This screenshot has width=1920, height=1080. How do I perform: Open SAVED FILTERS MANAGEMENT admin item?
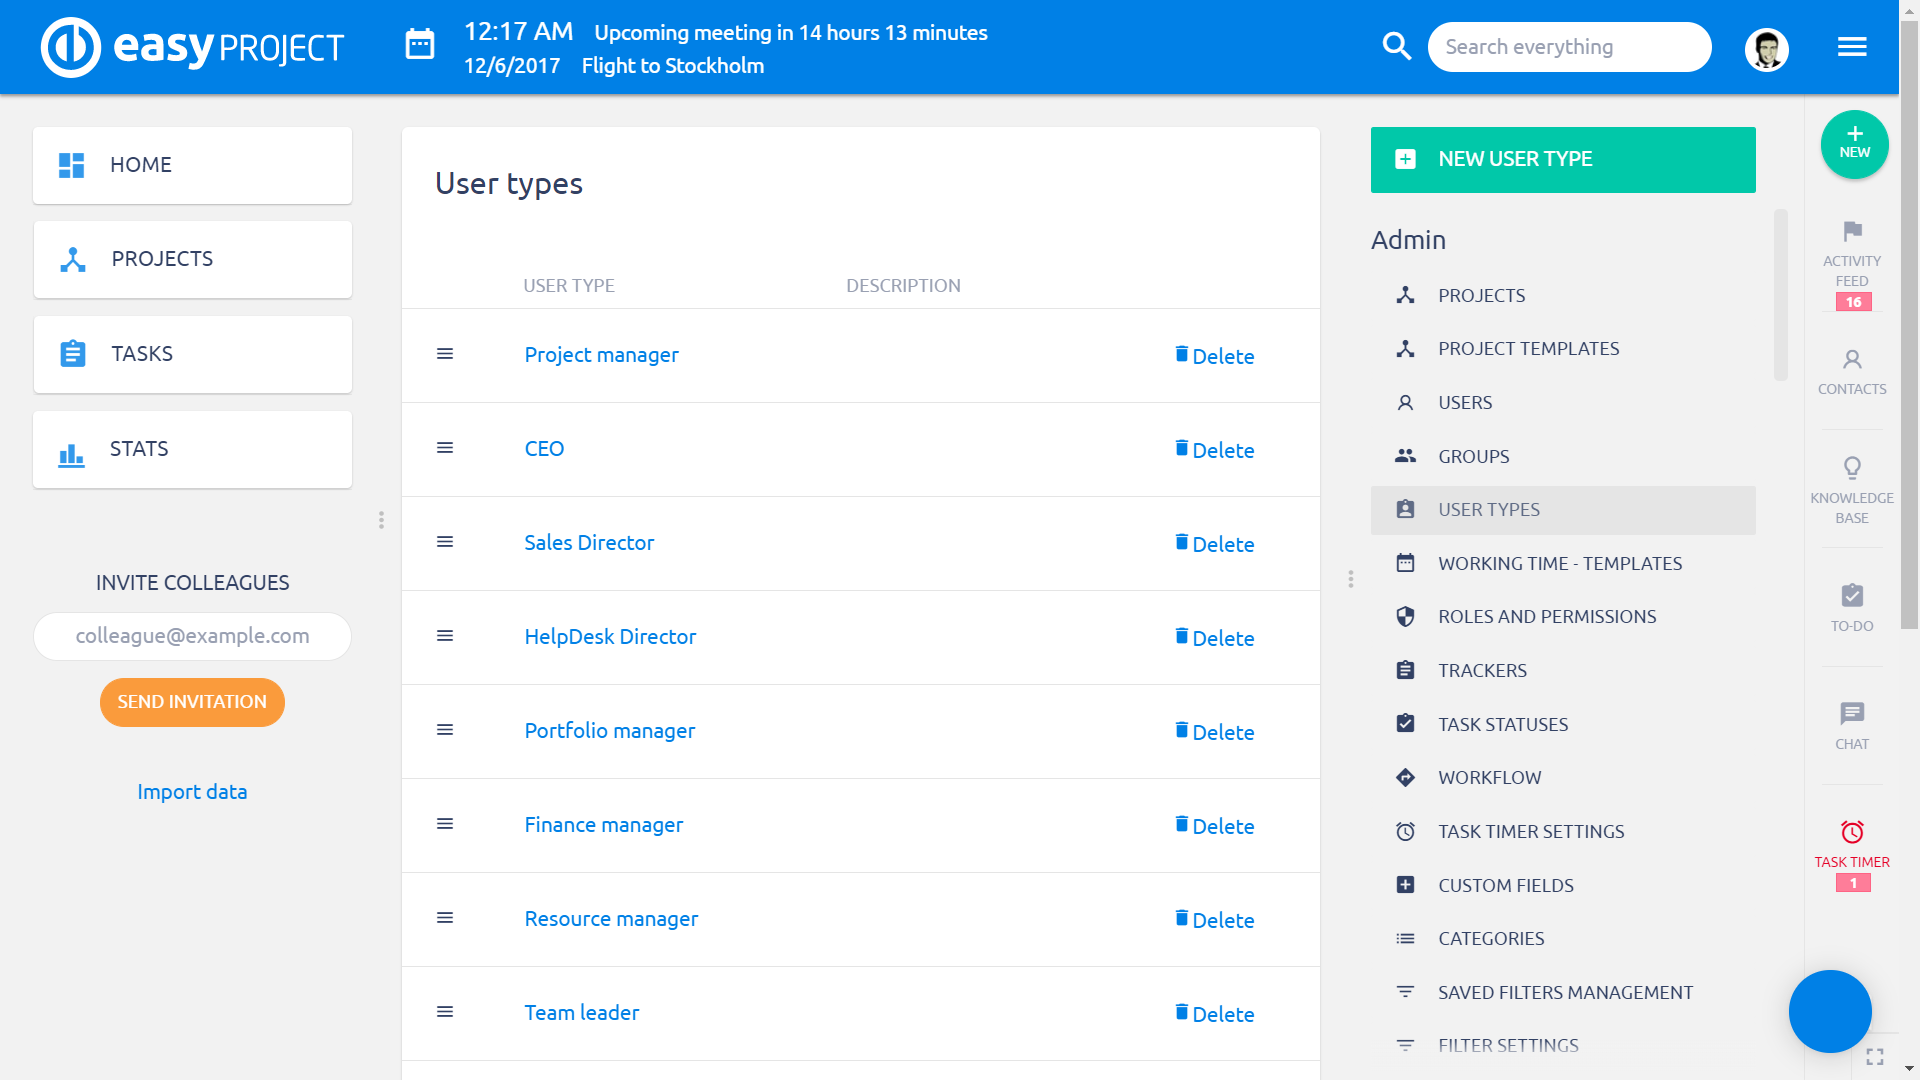[1563, 993]
